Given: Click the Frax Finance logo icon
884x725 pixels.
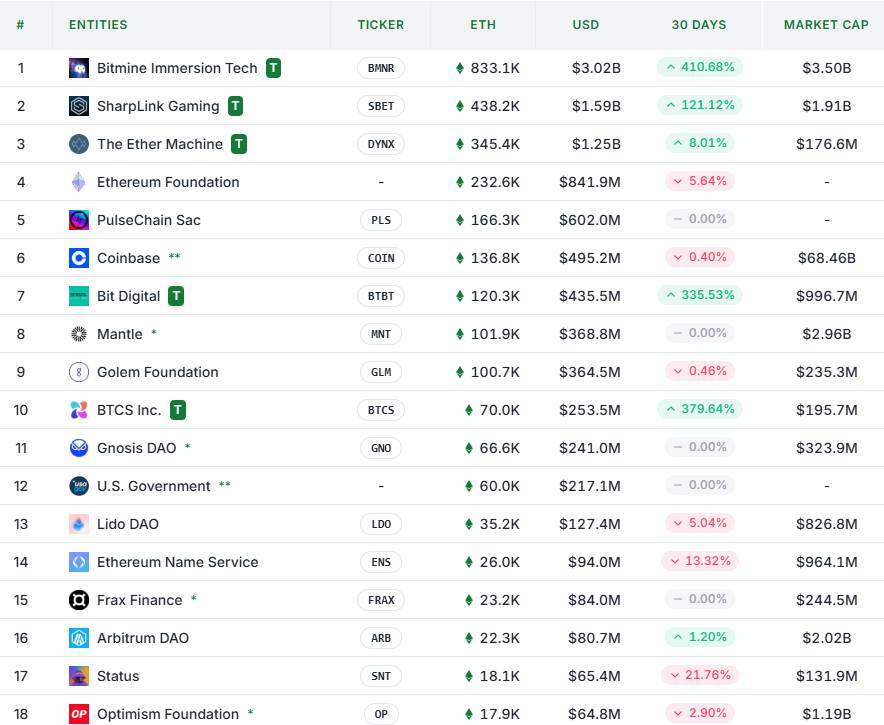Looking at the screenshot, I should point(79,600).
